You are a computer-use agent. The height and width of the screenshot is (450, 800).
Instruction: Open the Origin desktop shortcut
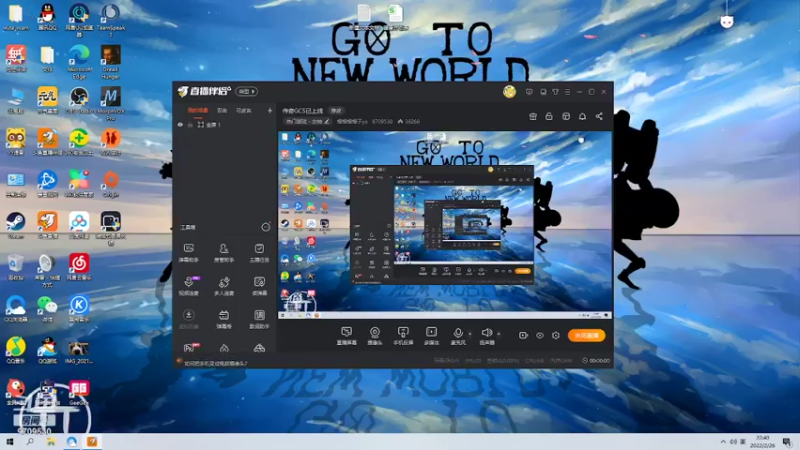point(111,184)
